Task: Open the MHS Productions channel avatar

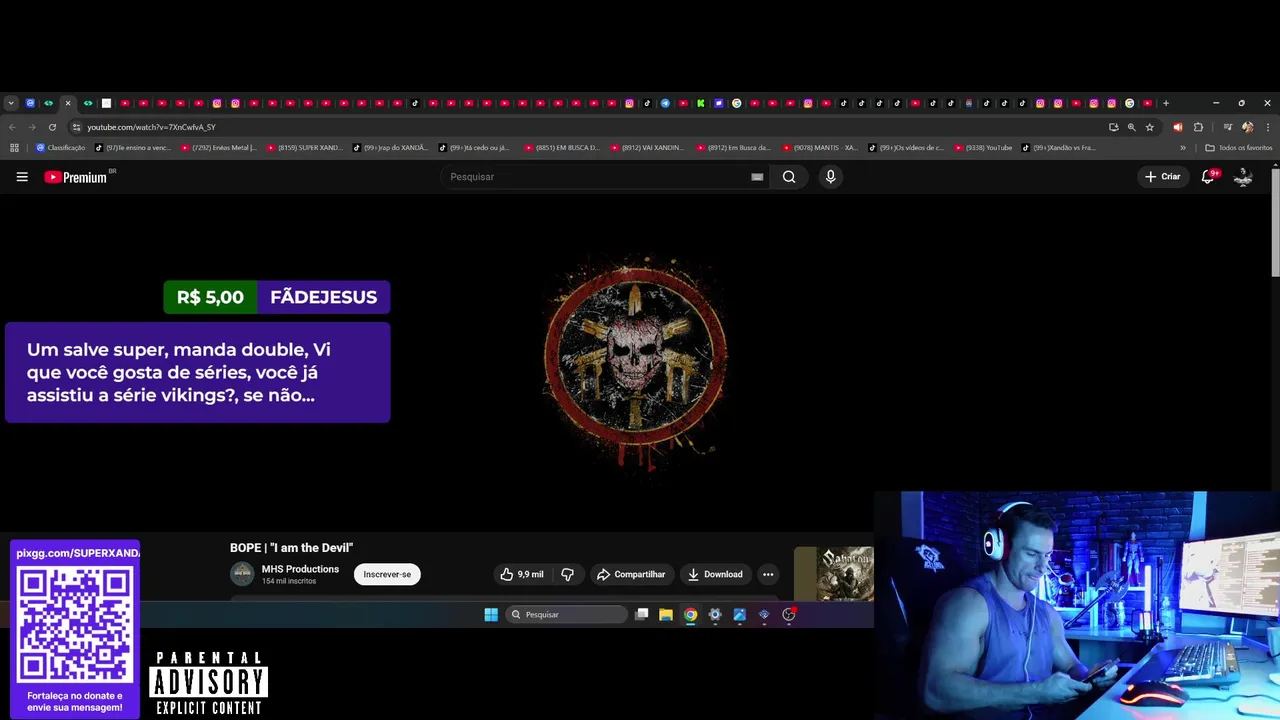Action: [x=242, y=574]
